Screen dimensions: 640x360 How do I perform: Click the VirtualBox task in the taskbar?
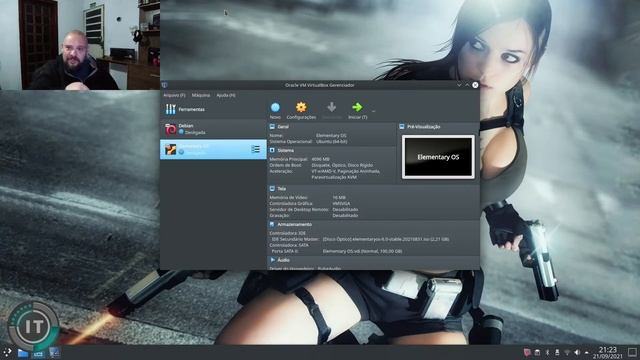pyautogui.click(x=54, y=353)
